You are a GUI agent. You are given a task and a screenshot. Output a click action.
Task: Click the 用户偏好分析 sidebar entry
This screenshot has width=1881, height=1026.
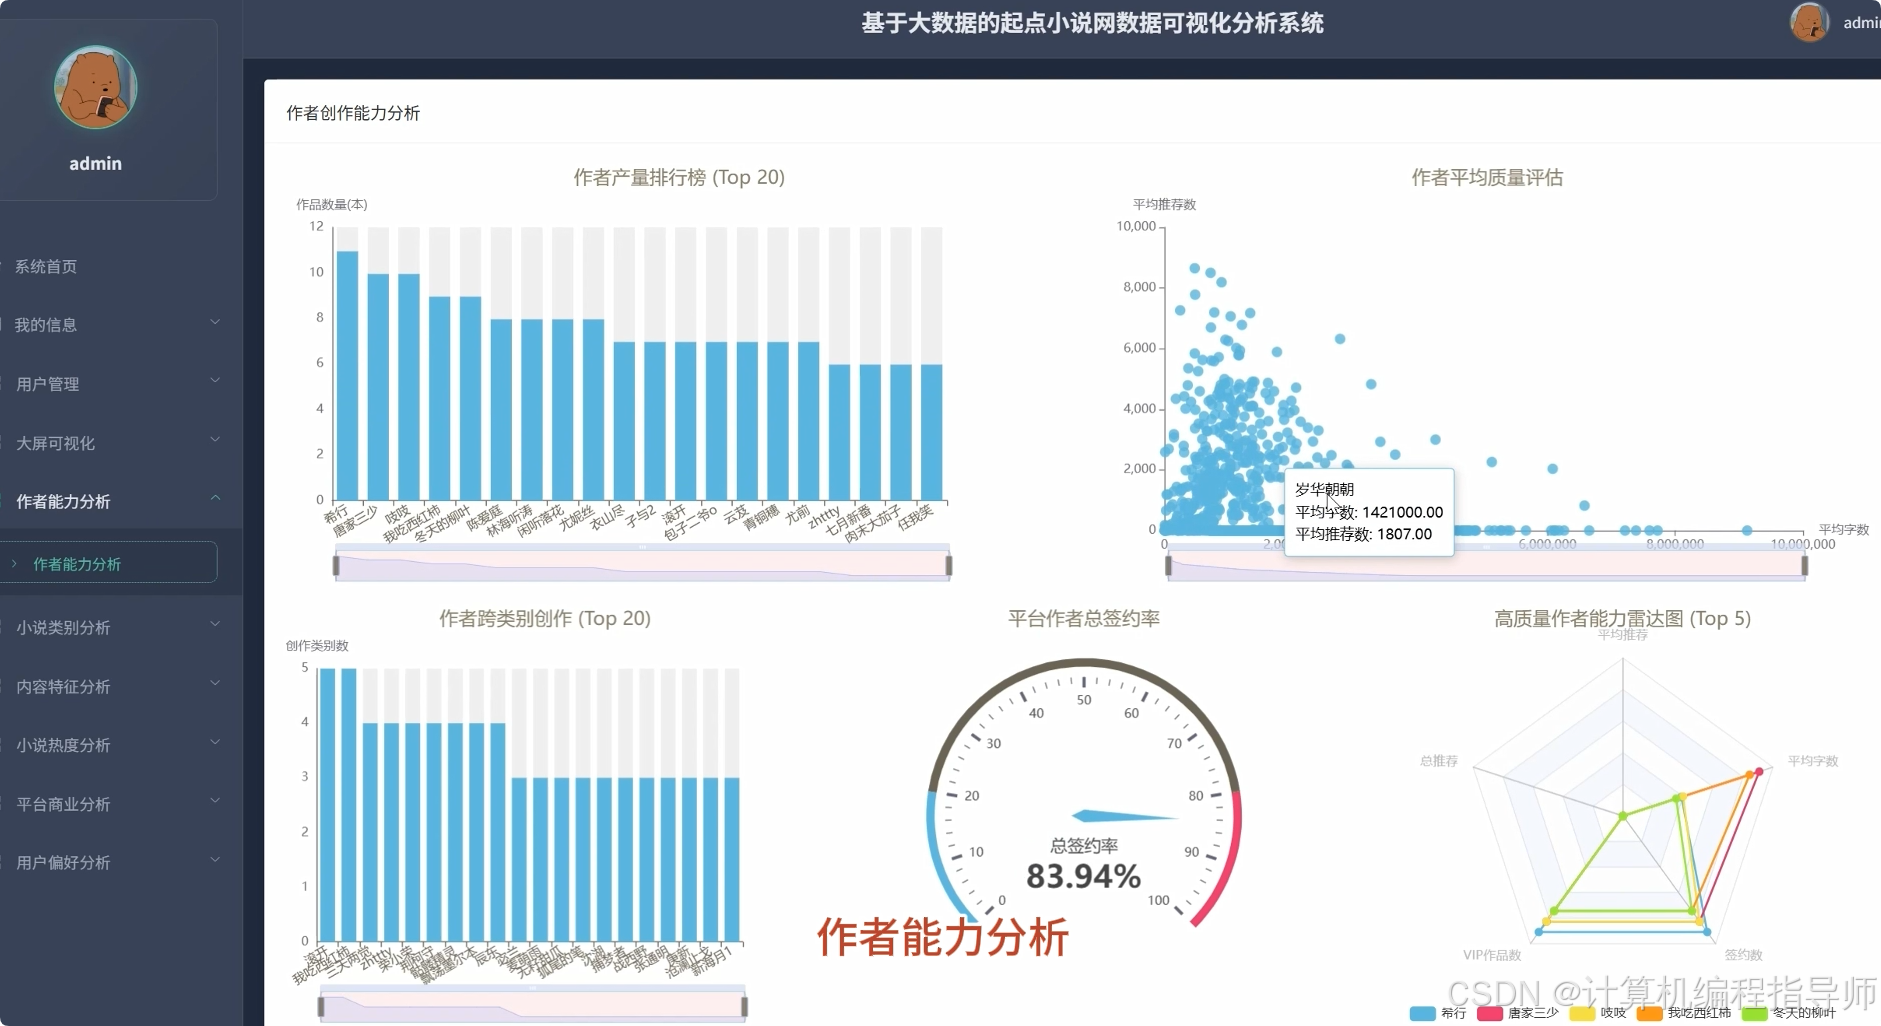[x=63, y=862]
